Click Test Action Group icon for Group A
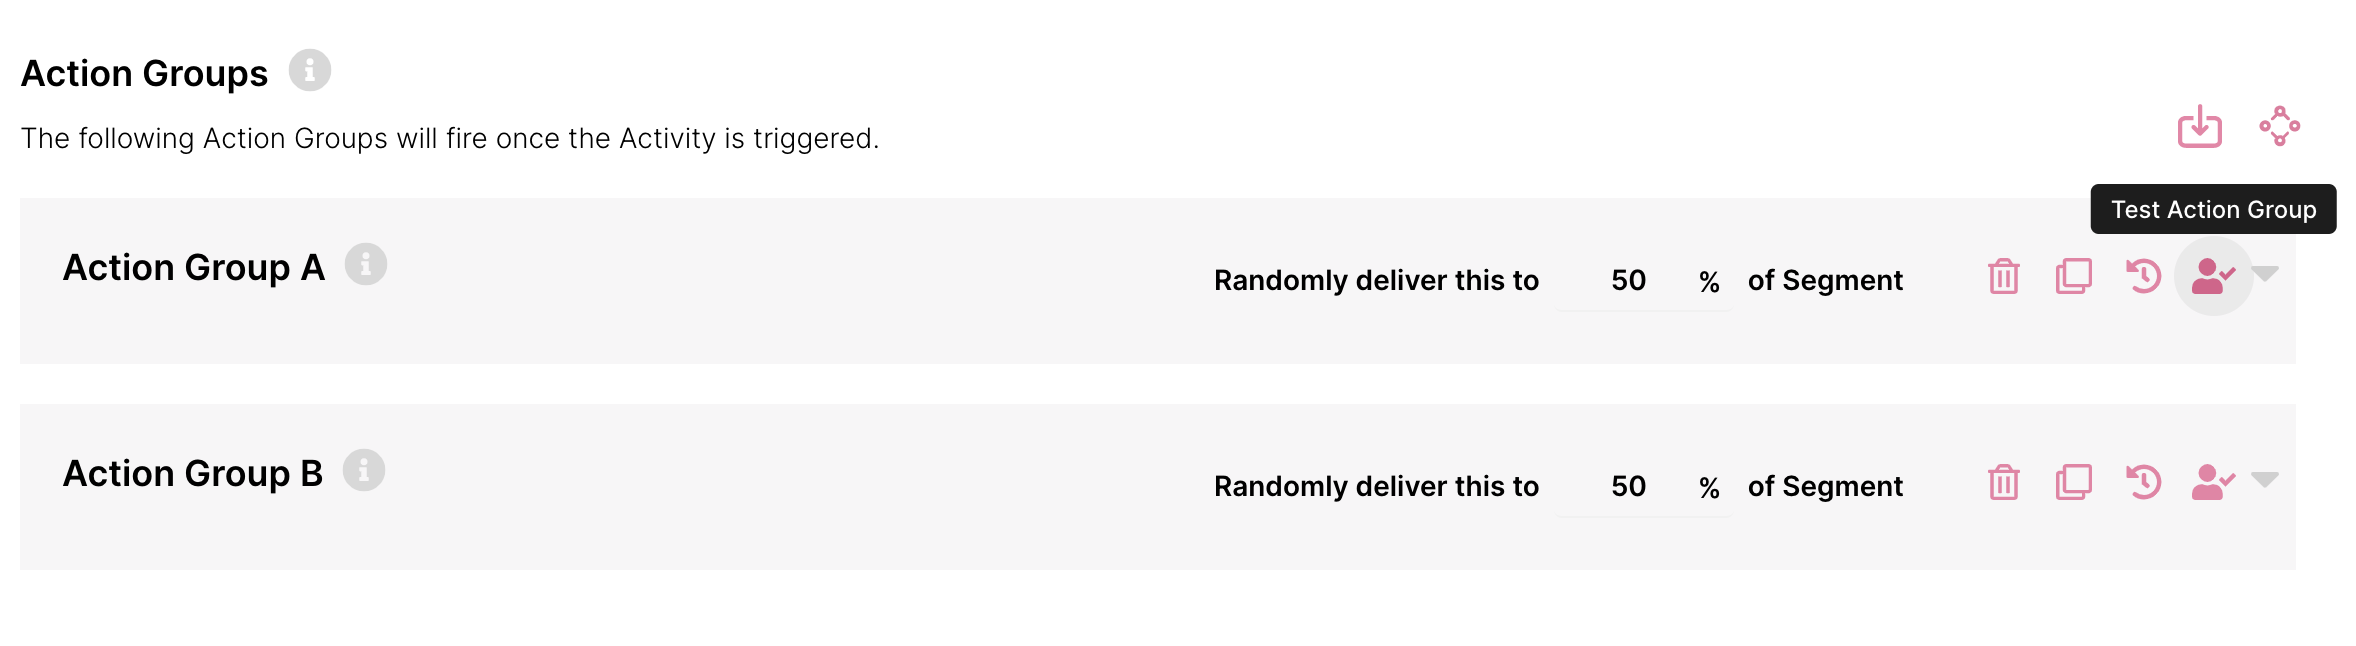This screenshot has height=646, width=2356. click(2213, 276)
